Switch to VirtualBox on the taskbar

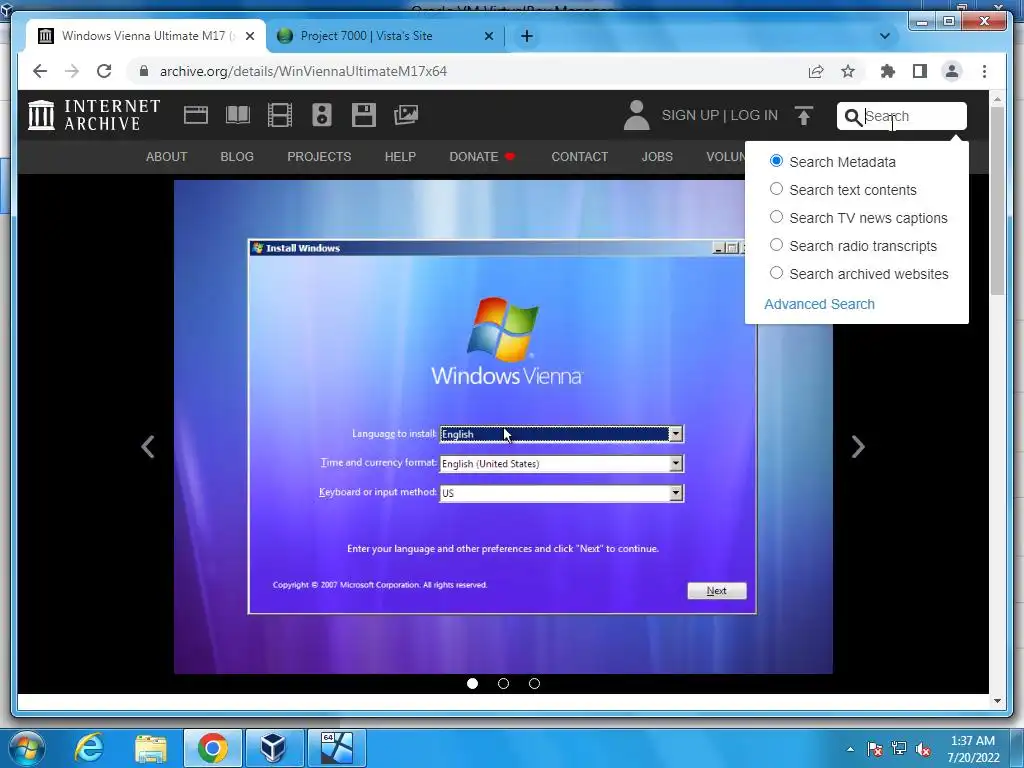[274, 748]
